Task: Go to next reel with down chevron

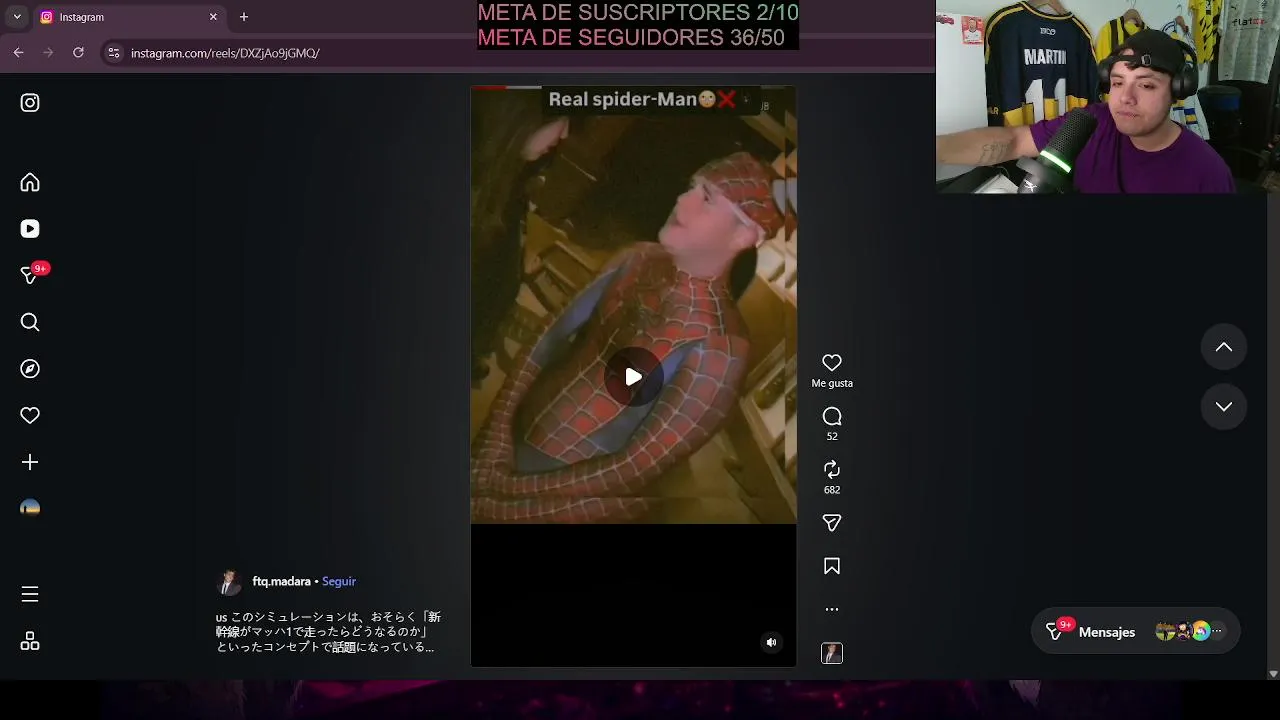Action: tap(1224, 406)
